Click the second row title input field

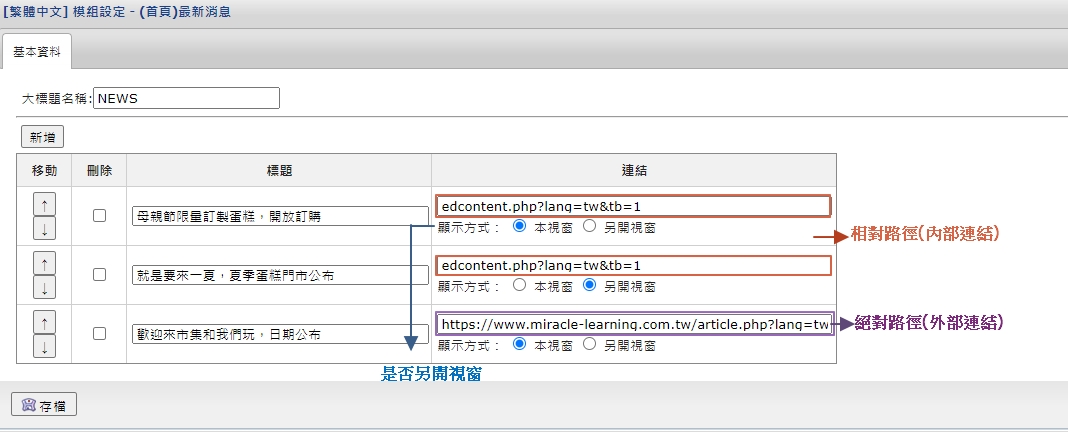coord(279,275)
